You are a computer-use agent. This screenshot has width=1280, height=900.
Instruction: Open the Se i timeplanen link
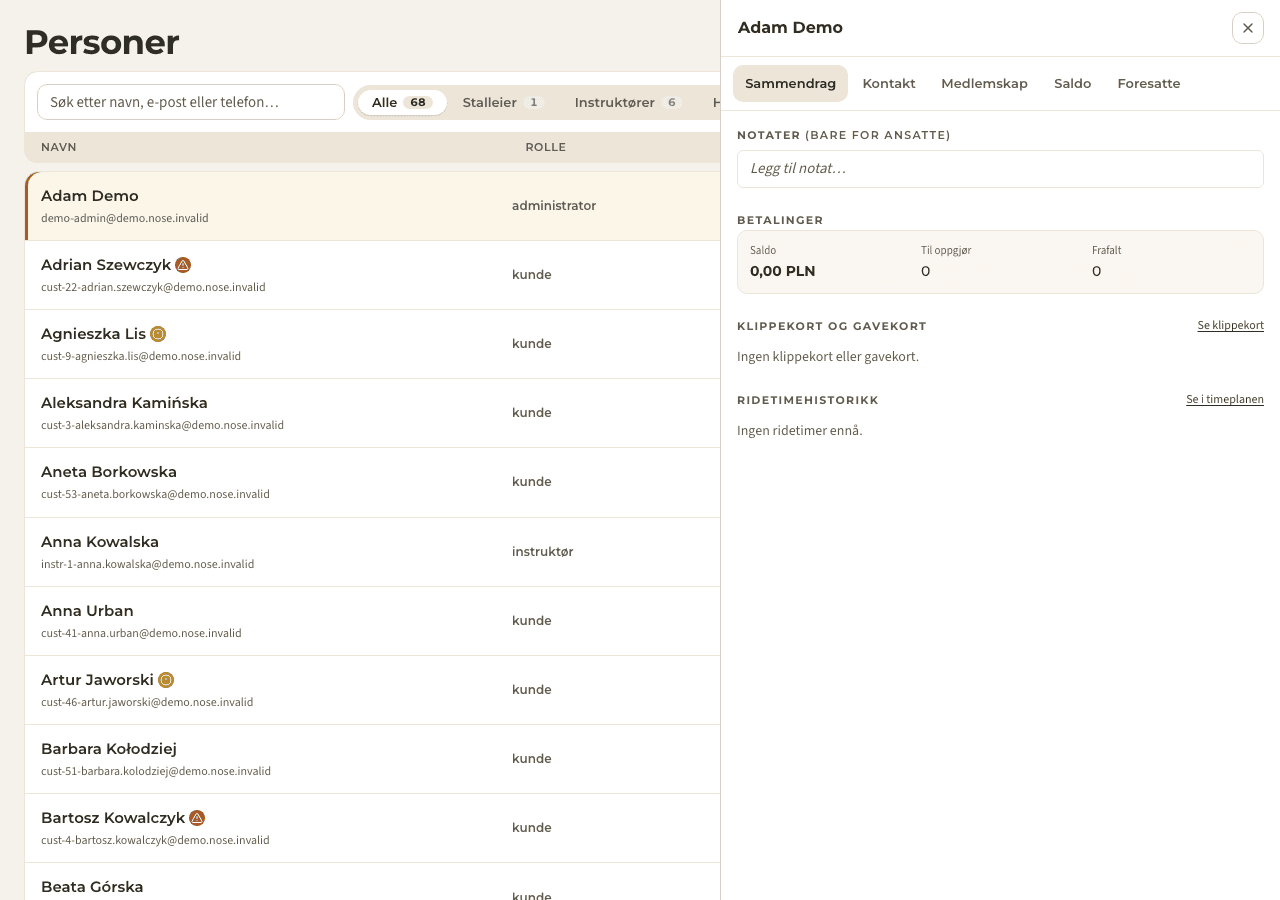coord(1225,400)
